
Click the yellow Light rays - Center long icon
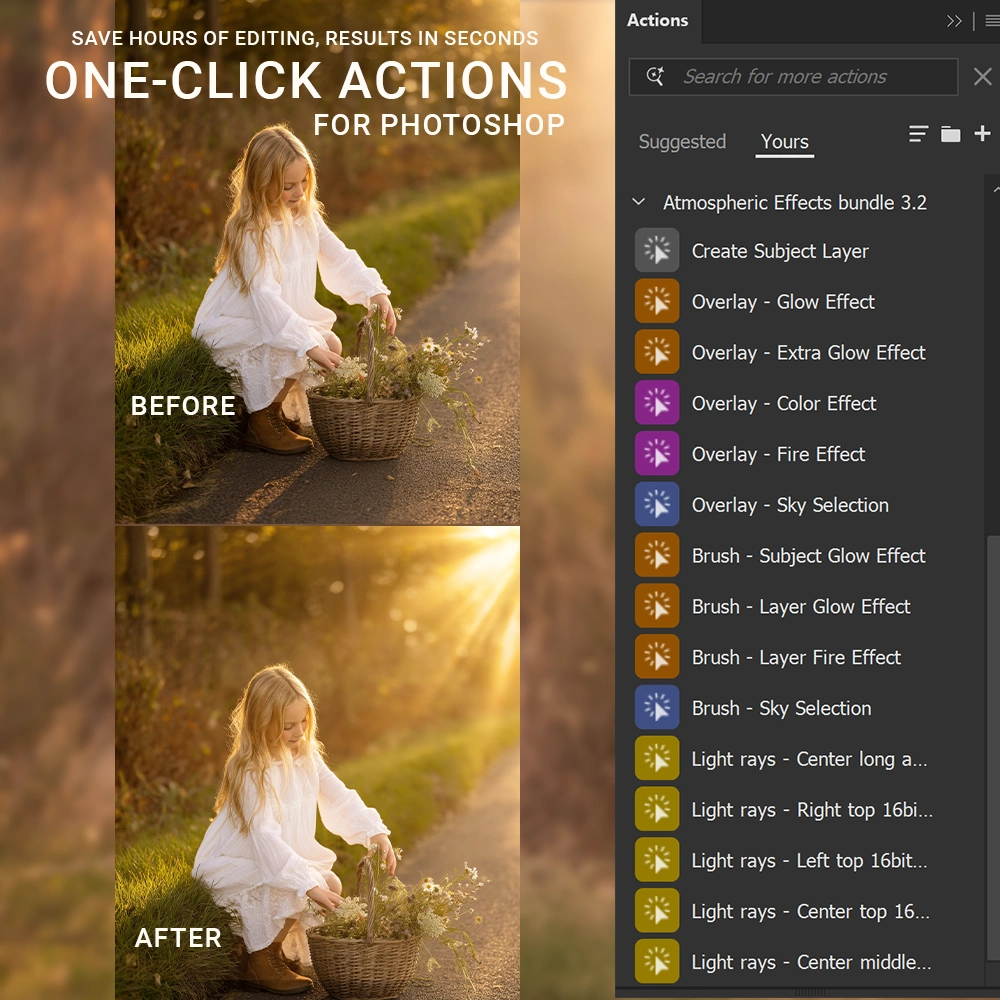pos(657,759)
